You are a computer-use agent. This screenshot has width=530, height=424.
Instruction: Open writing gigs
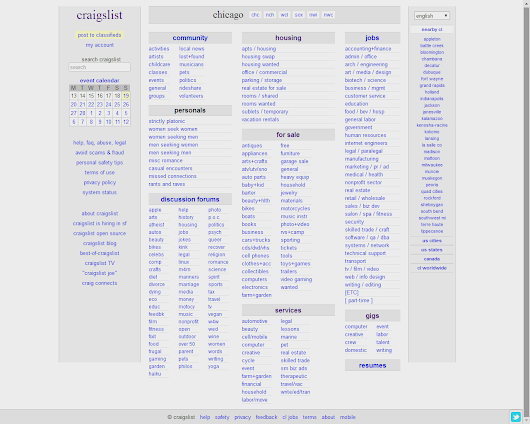click(x=384, y=350)
